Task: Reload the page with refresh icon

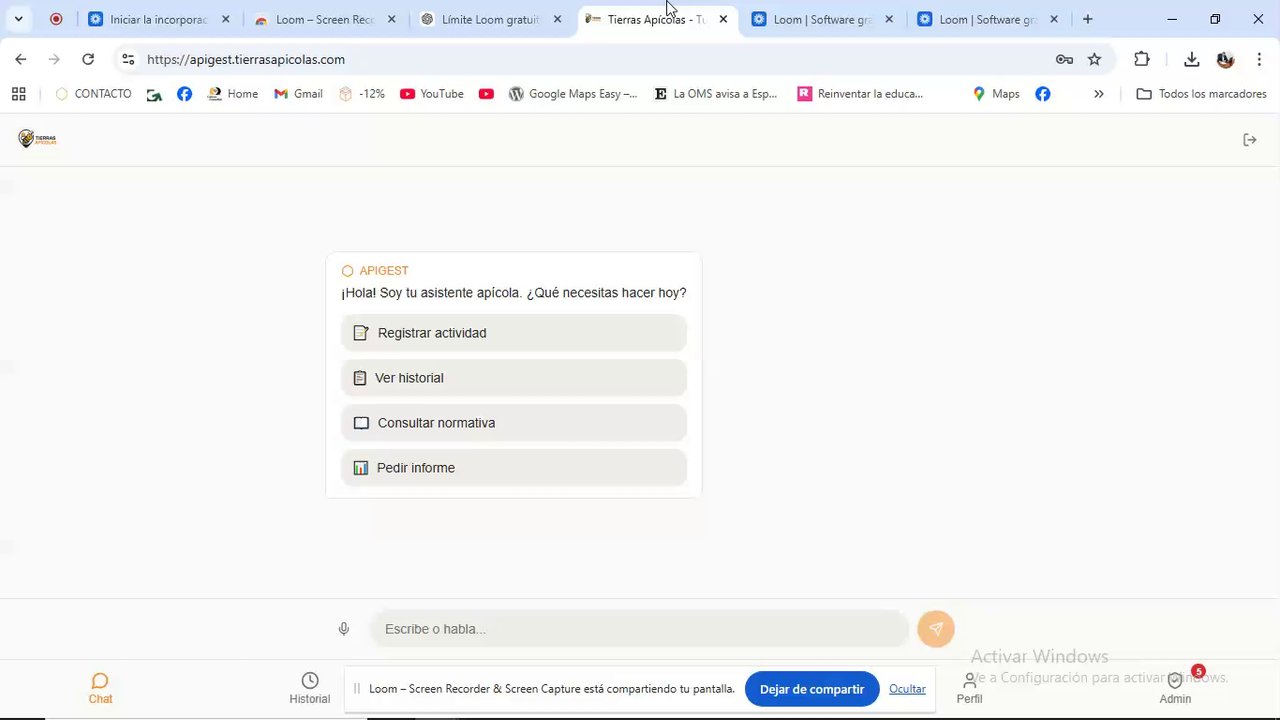Action: pos(88,59)
